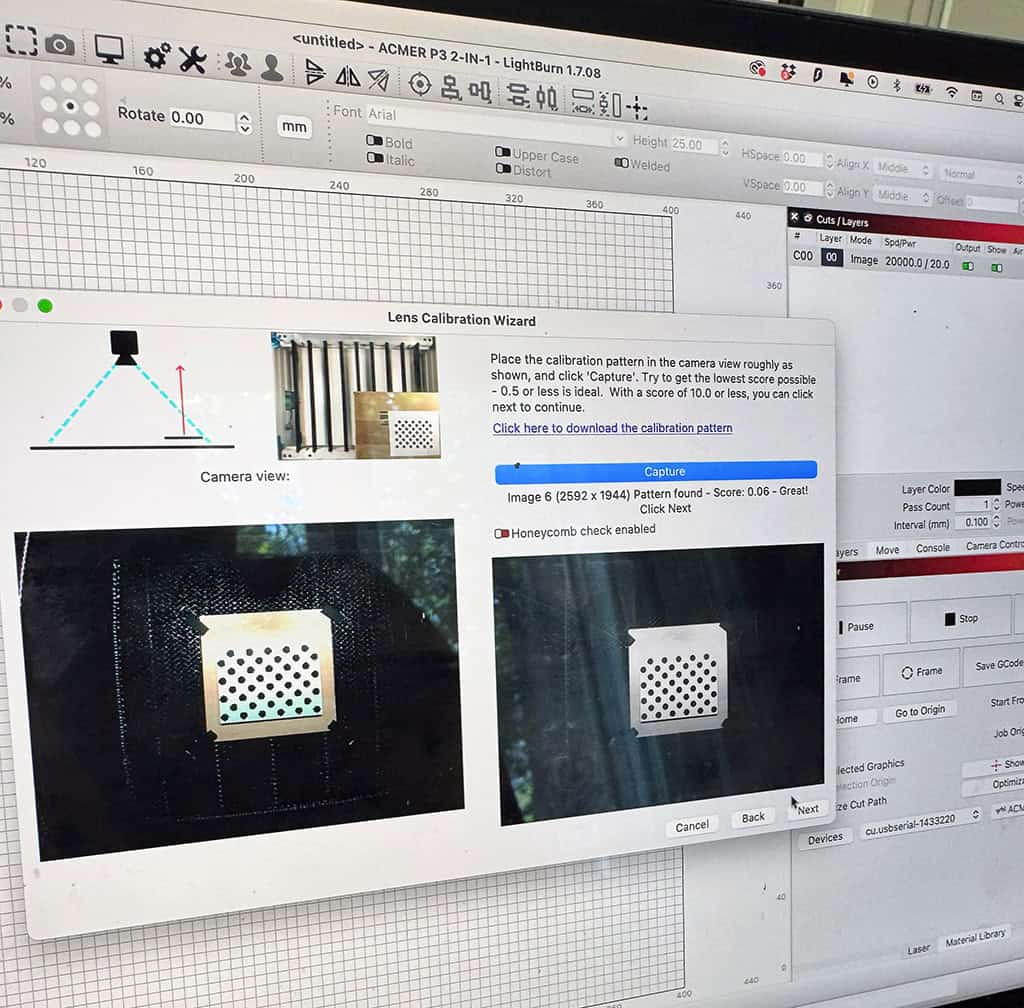This screenshot has height=1008, width=1024.
Task: Open the Font dropdown chevron
Action: [620, 138]
